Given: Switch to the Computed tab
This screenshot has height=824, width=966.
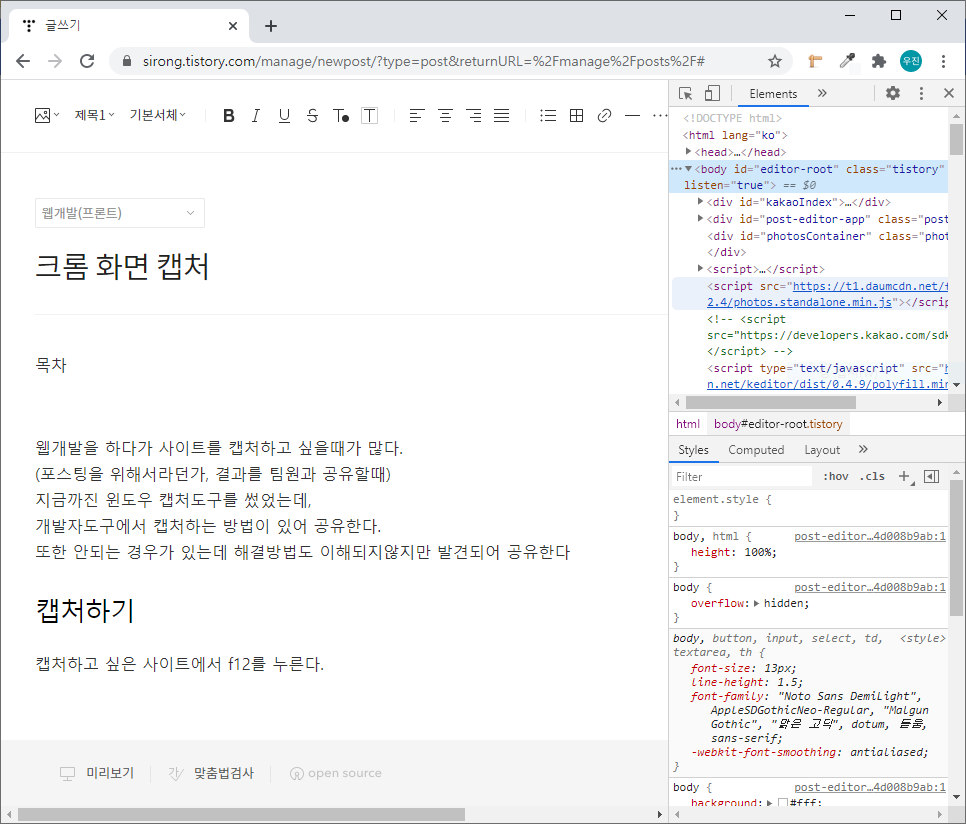Looking at the screenshot, I should (756, 450).
